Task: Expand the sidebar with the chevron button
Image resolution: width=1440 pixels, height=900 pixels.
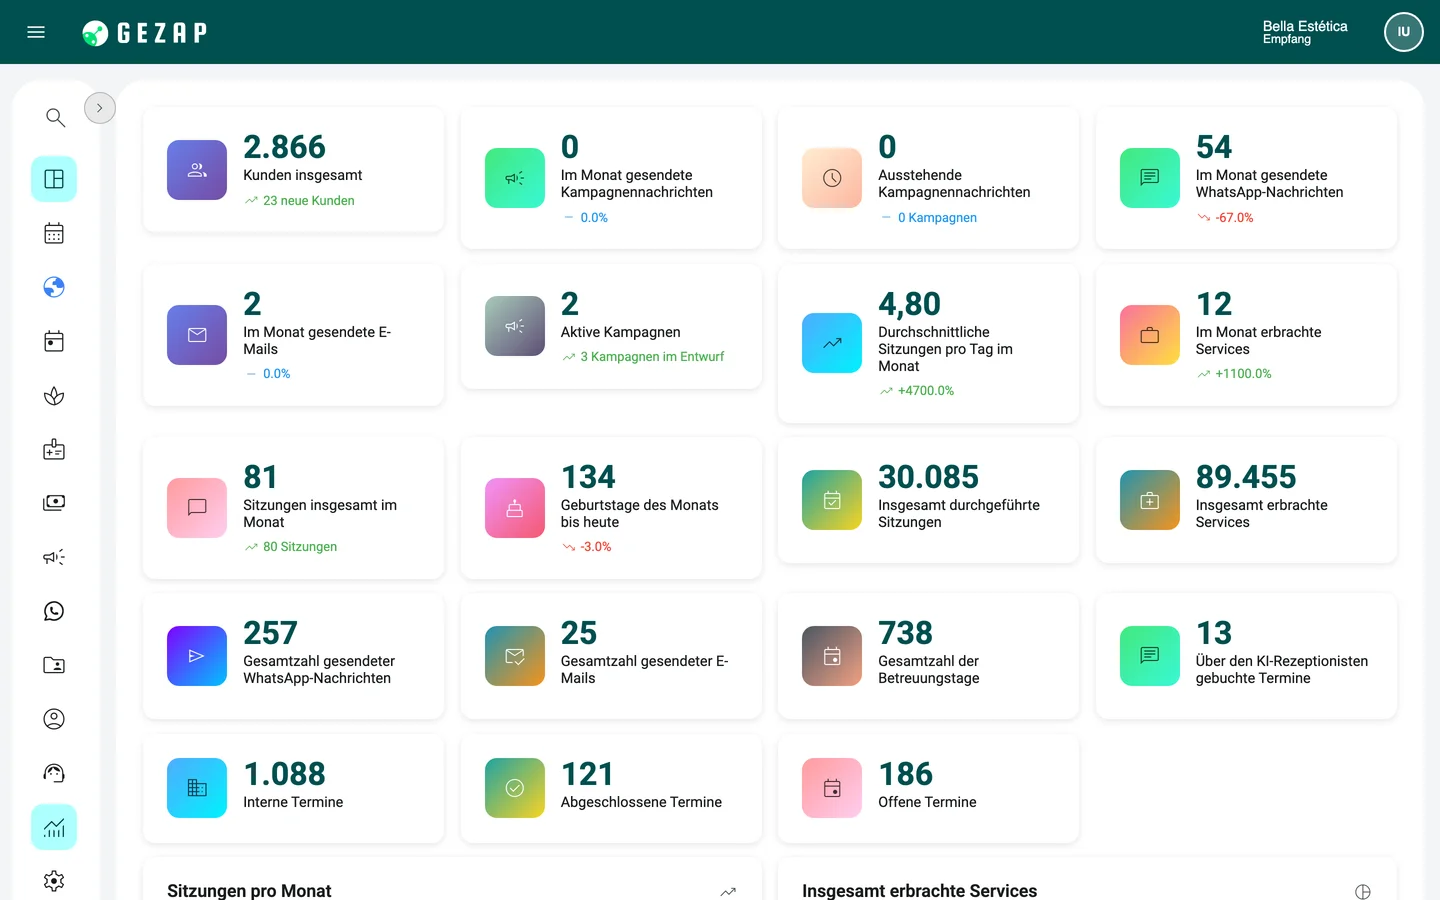Action: 100,108
